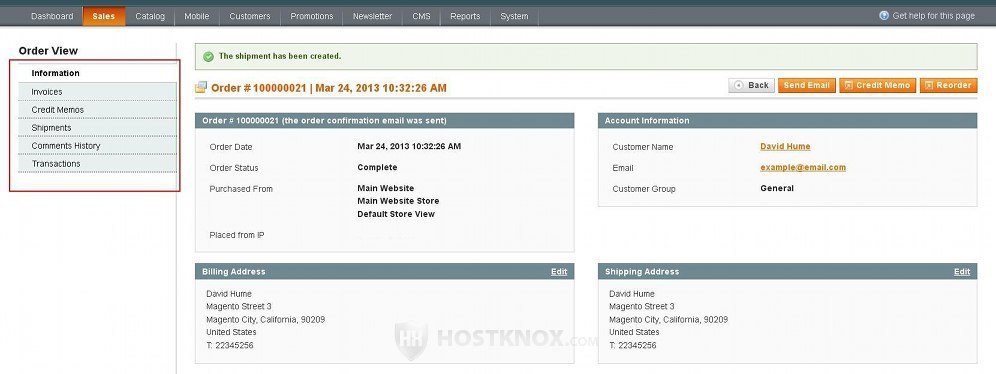Edit the Shipping Address
996x374 pixels.
(x=962, y=272)
